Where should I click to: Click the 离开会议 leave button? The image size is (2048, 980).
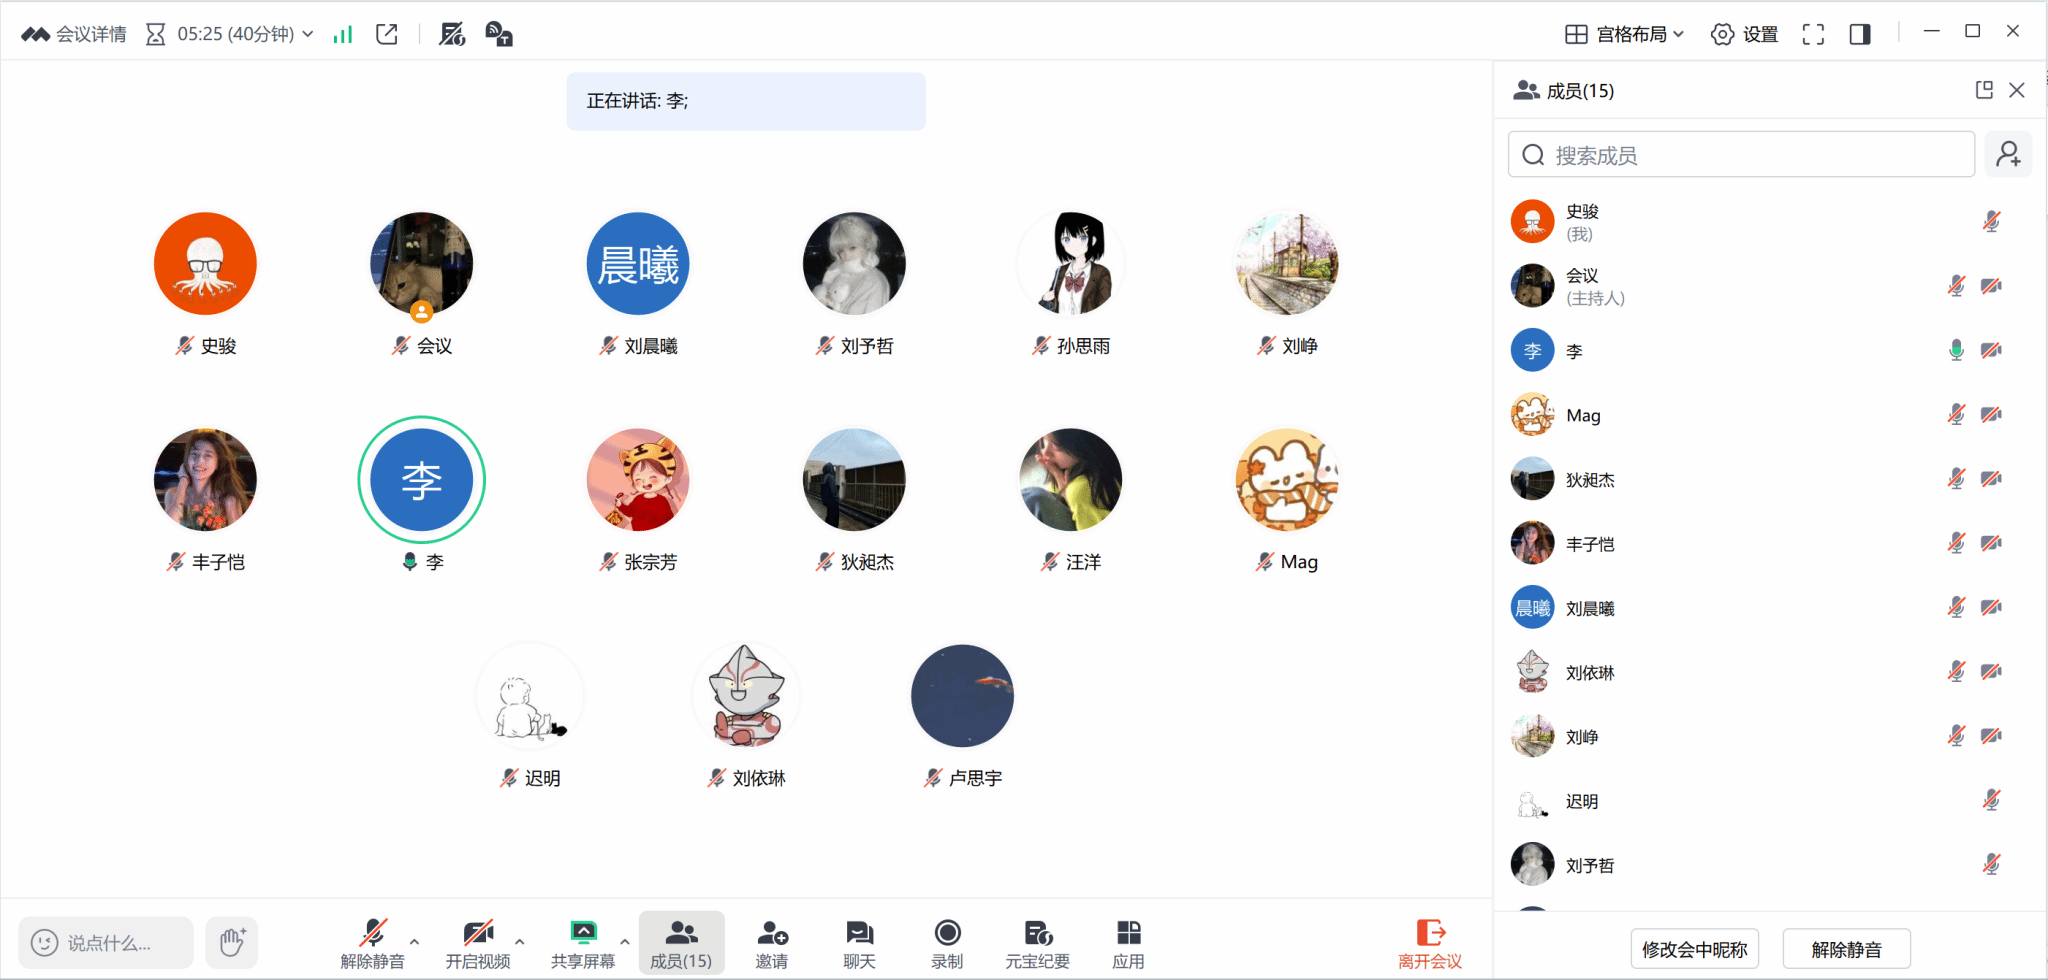click(1430, 945)
